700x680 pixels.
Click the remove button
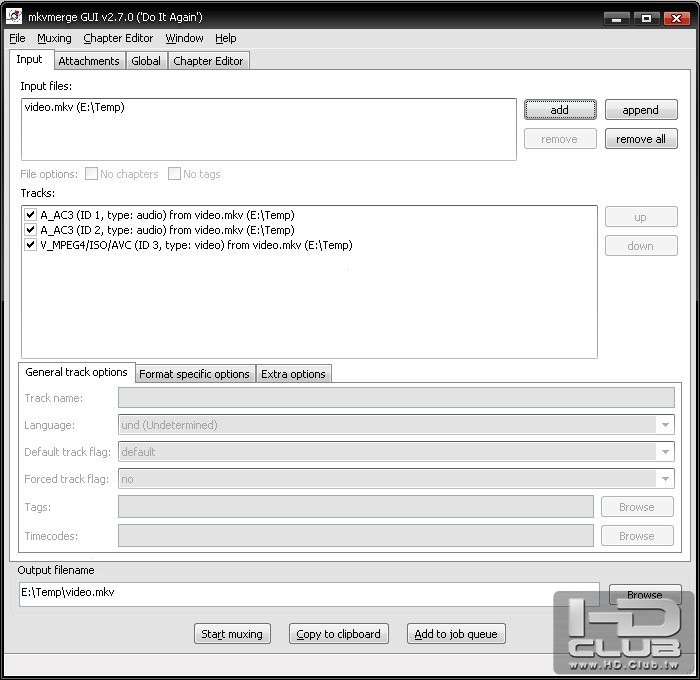(560, 139)
